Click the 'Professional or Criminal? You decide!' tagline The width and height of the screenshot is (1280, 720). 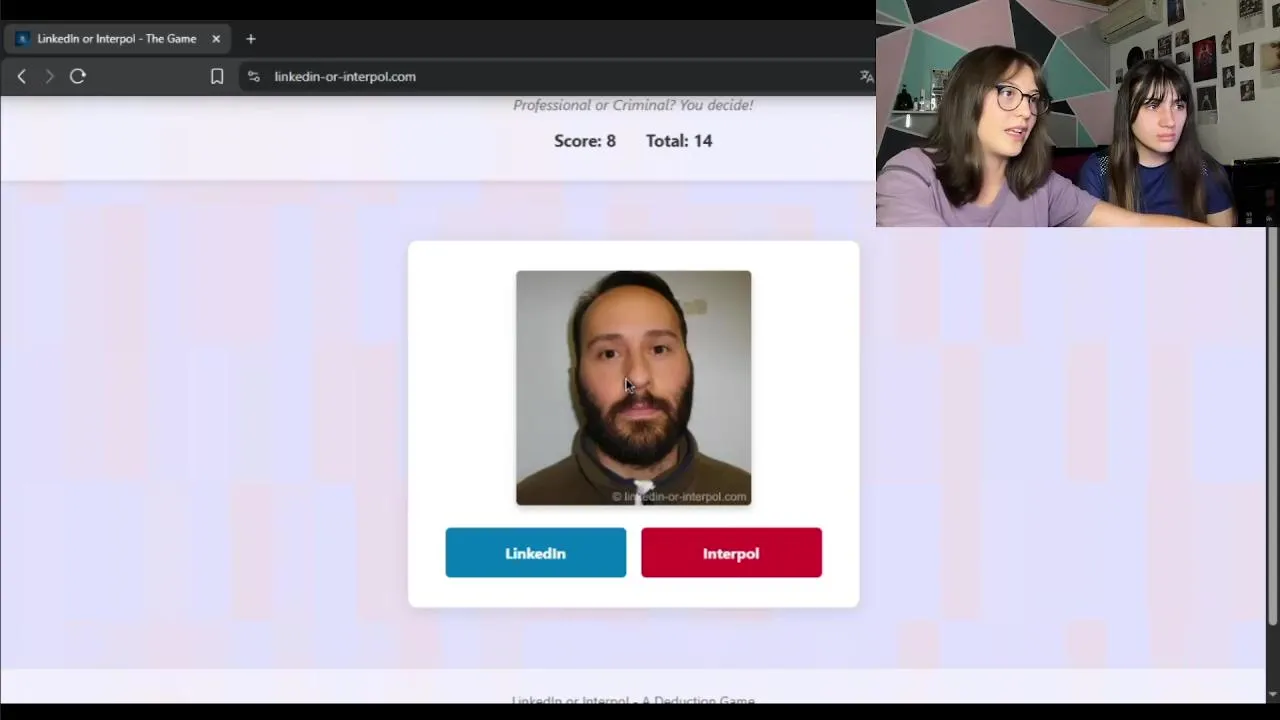point(633,105)
